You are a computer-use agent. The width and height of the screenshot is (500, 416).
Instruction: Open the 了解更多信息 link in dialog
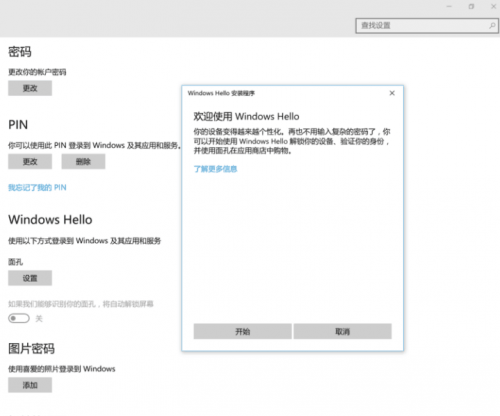coord(215,169)
